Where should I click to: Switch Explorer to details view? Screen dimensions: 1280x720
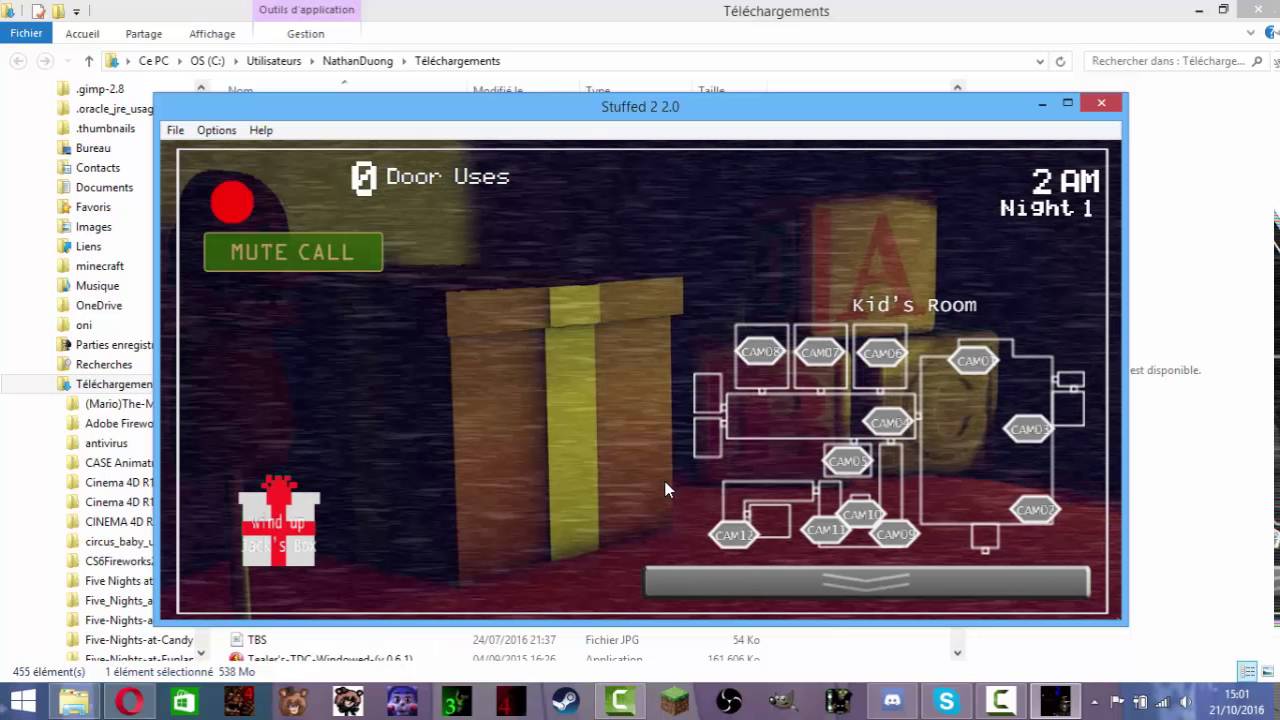coord(1247,671)
